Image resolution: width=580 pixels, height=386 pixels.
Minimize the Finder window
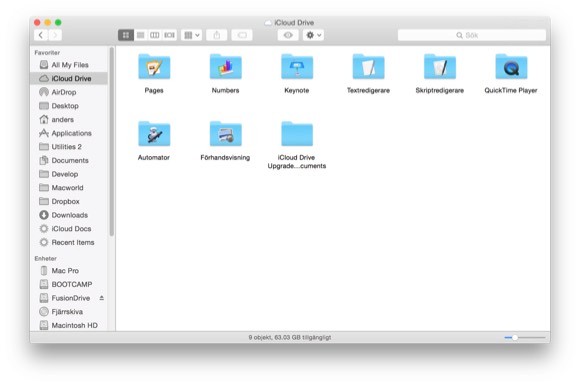[x=48, y=23]
